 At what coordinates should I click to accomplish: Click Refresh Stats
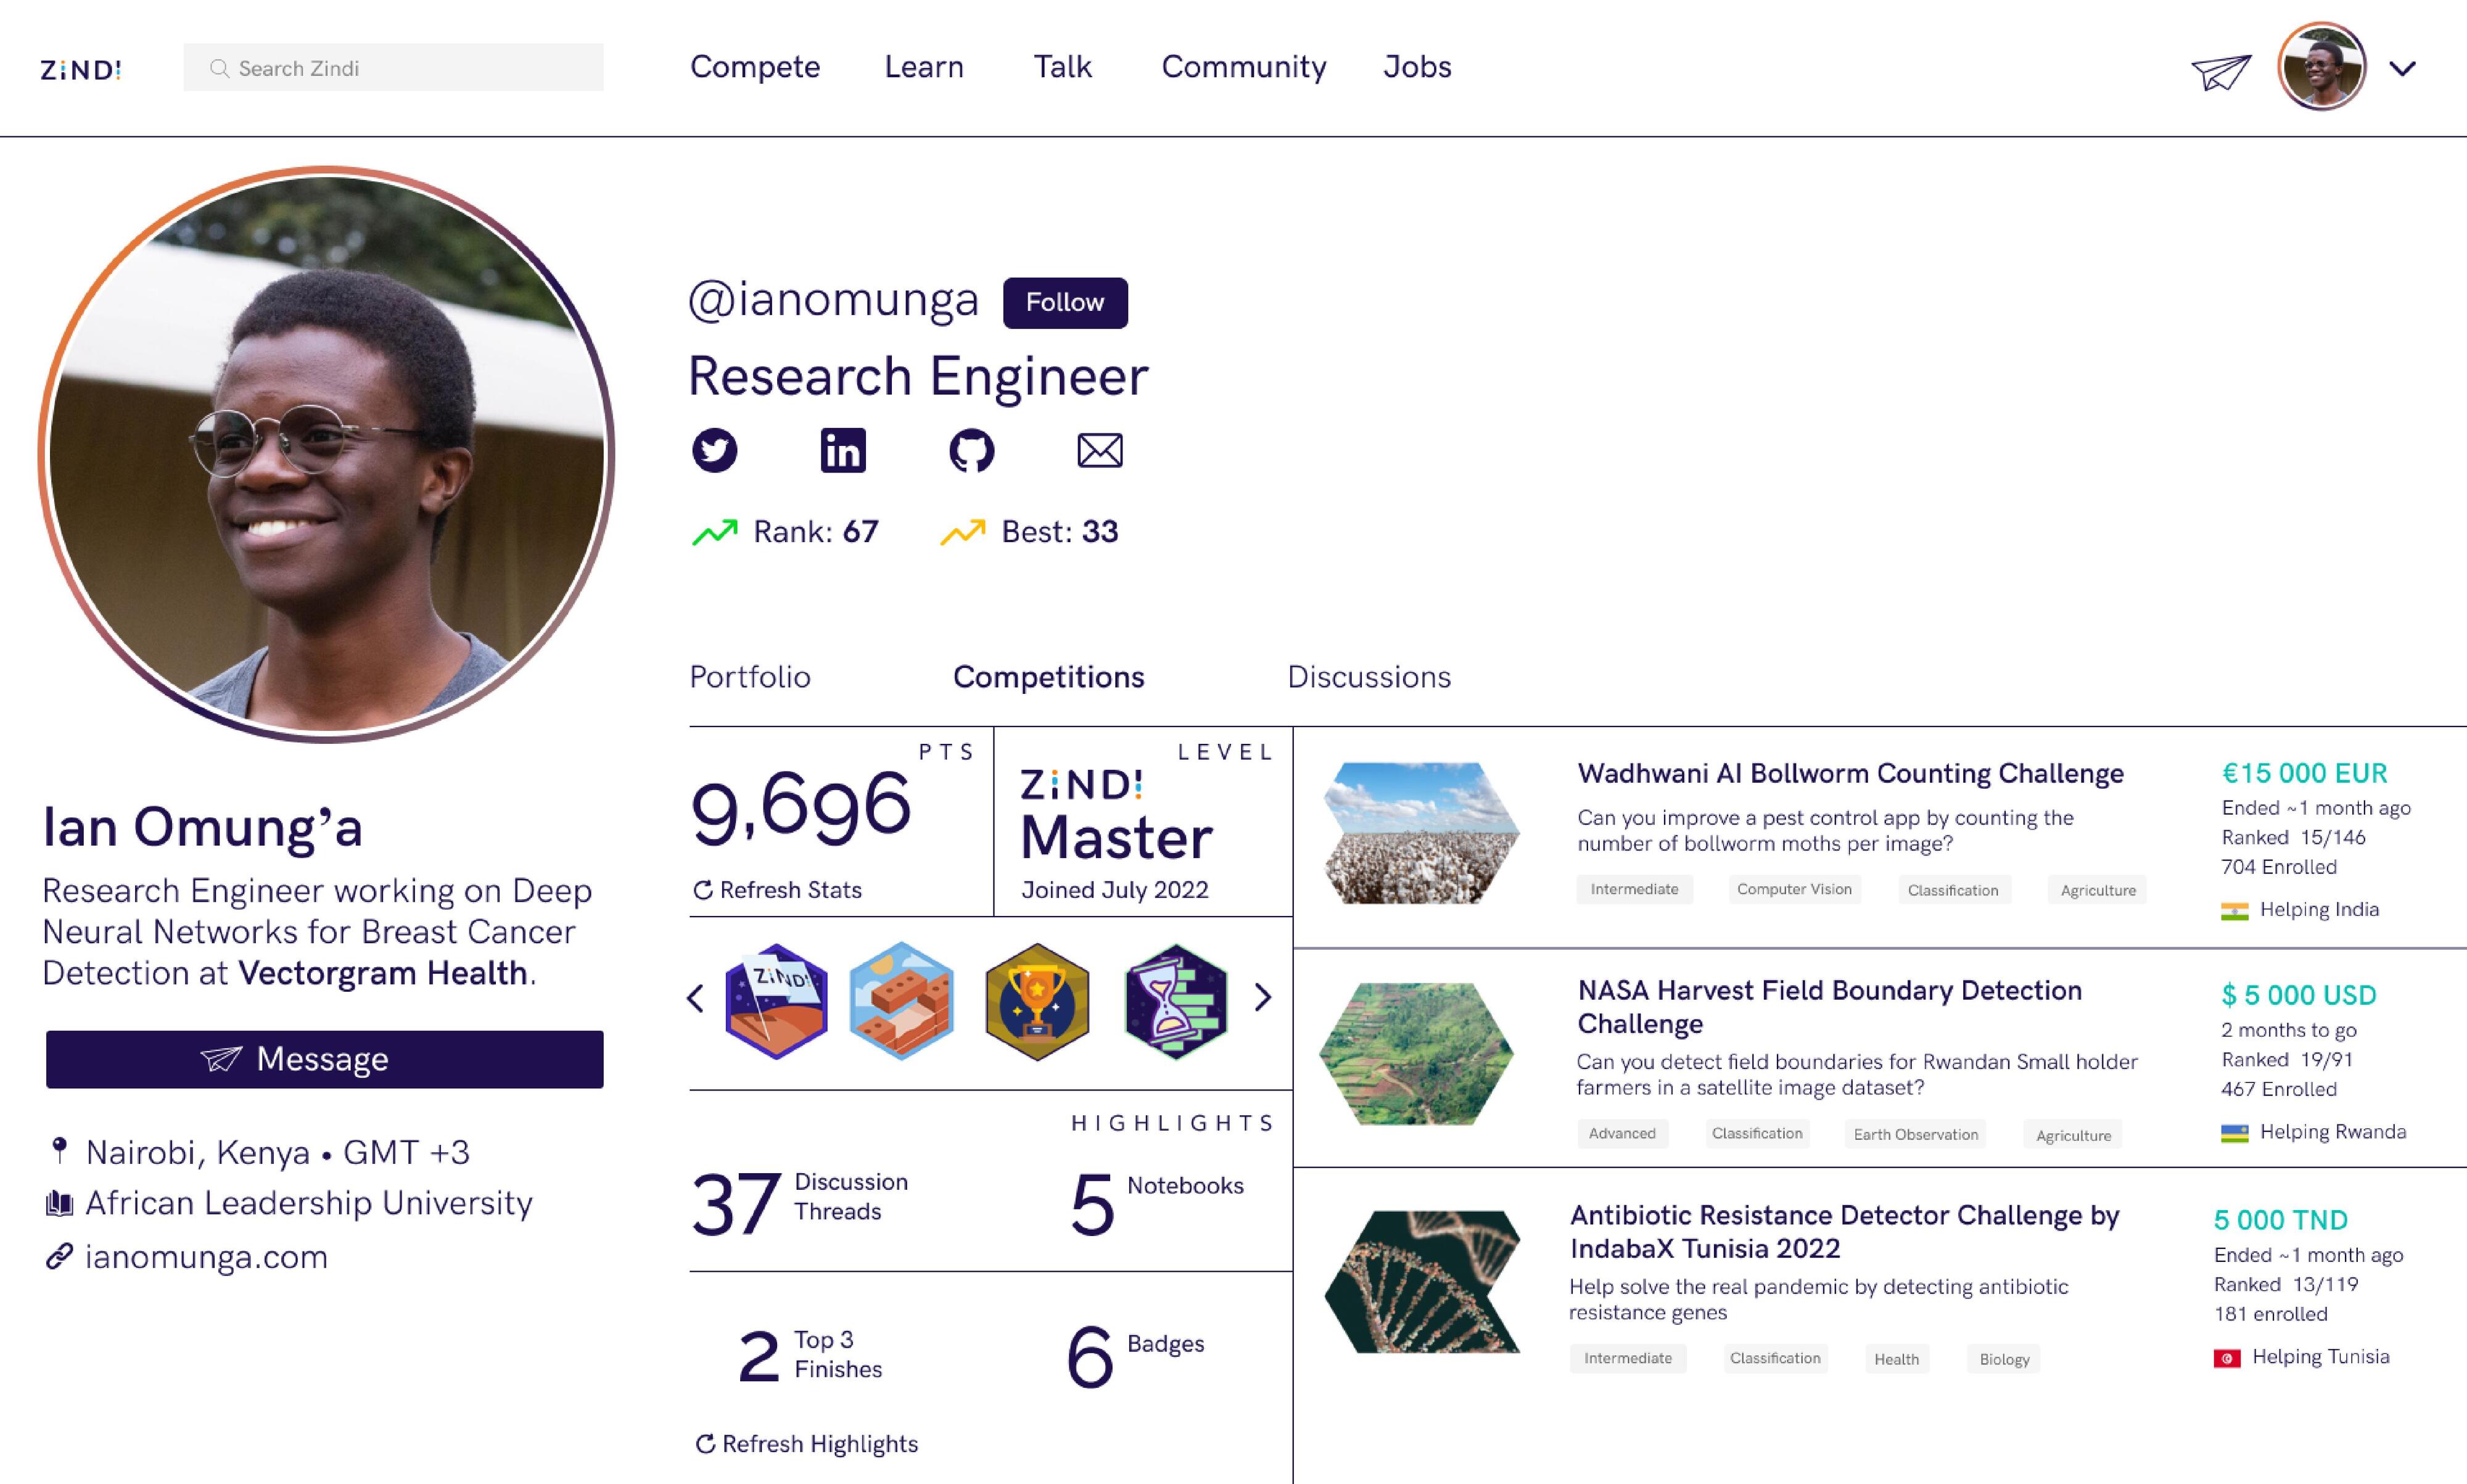777,890
